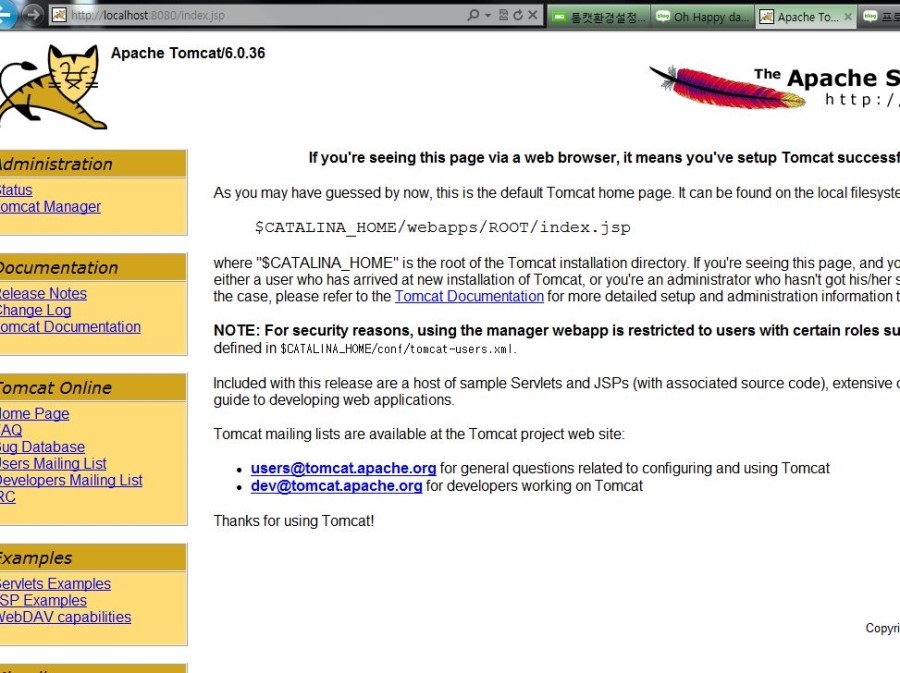Click the stop loading X icon
This screenshot has height=673, width=900.
pyautogui.click(x=533, y=15)
